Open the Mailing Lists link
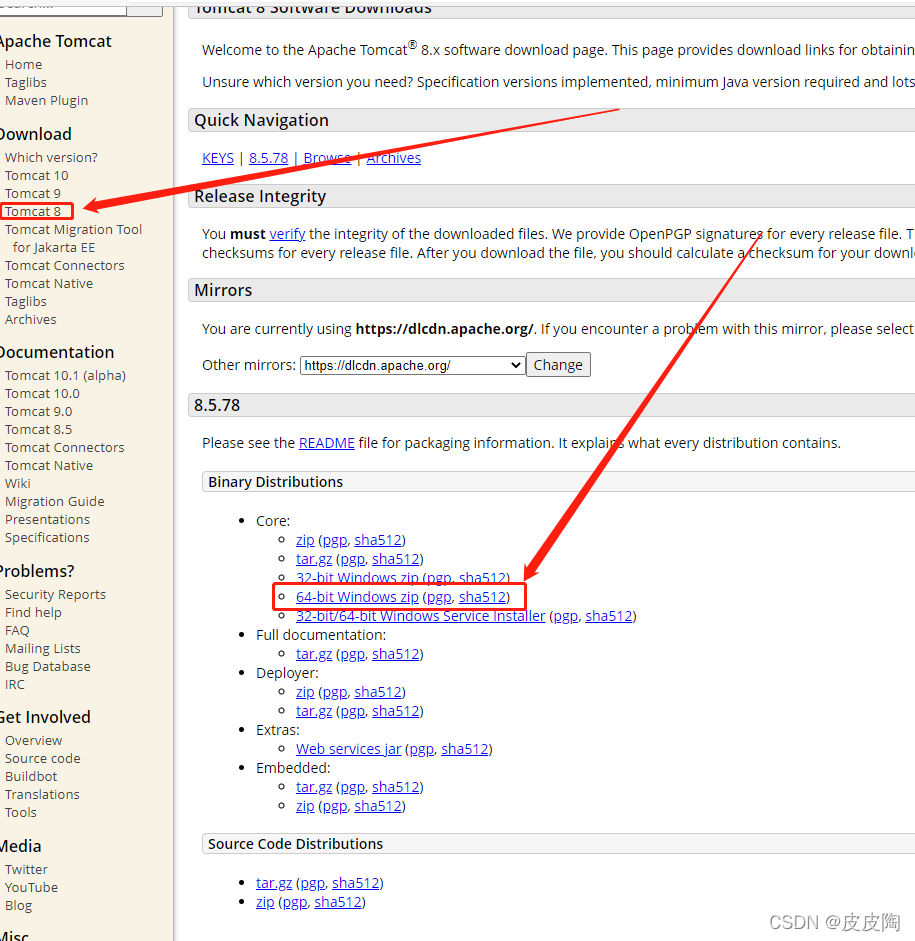The height and width of the screenshot is (941, 915). point(43,648)
